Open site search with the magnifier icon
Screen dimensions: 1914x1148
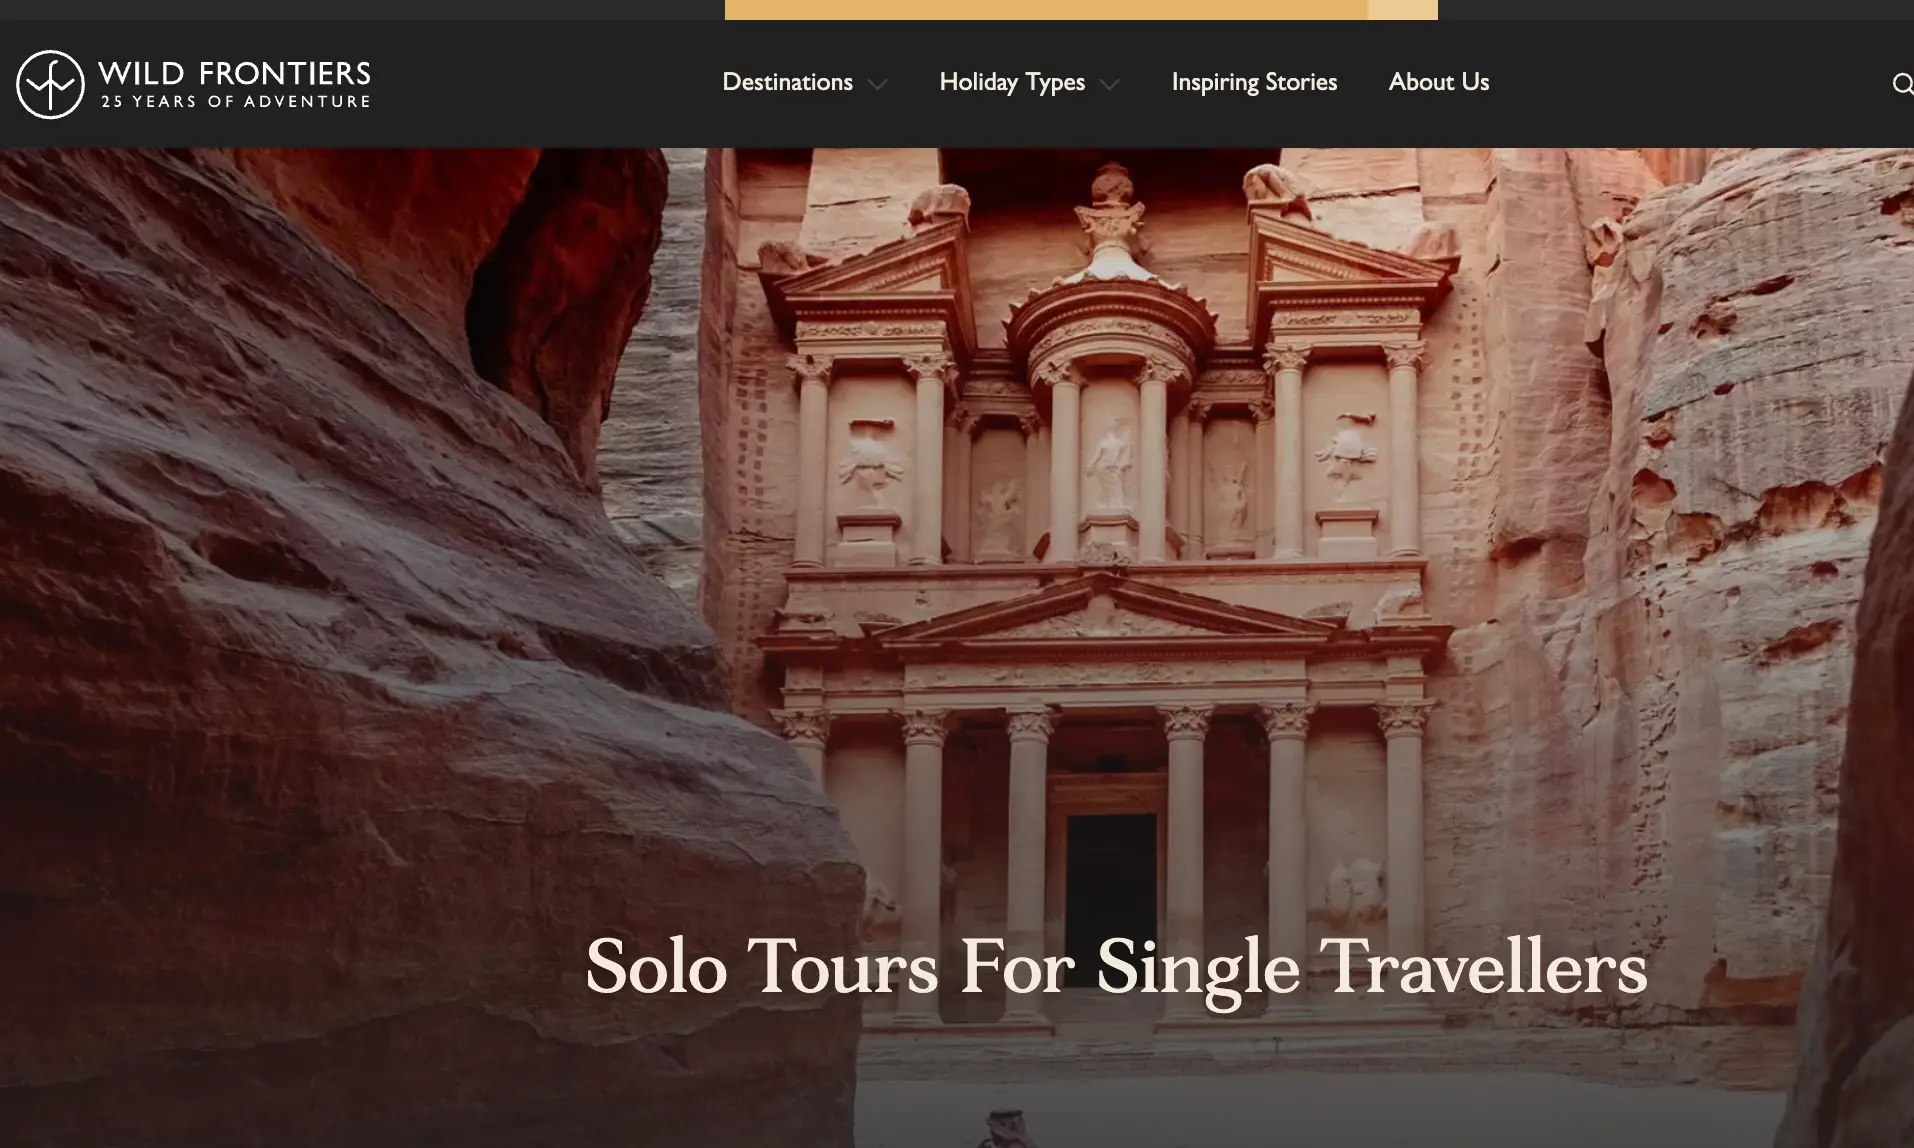click(x=1902, y=84)
